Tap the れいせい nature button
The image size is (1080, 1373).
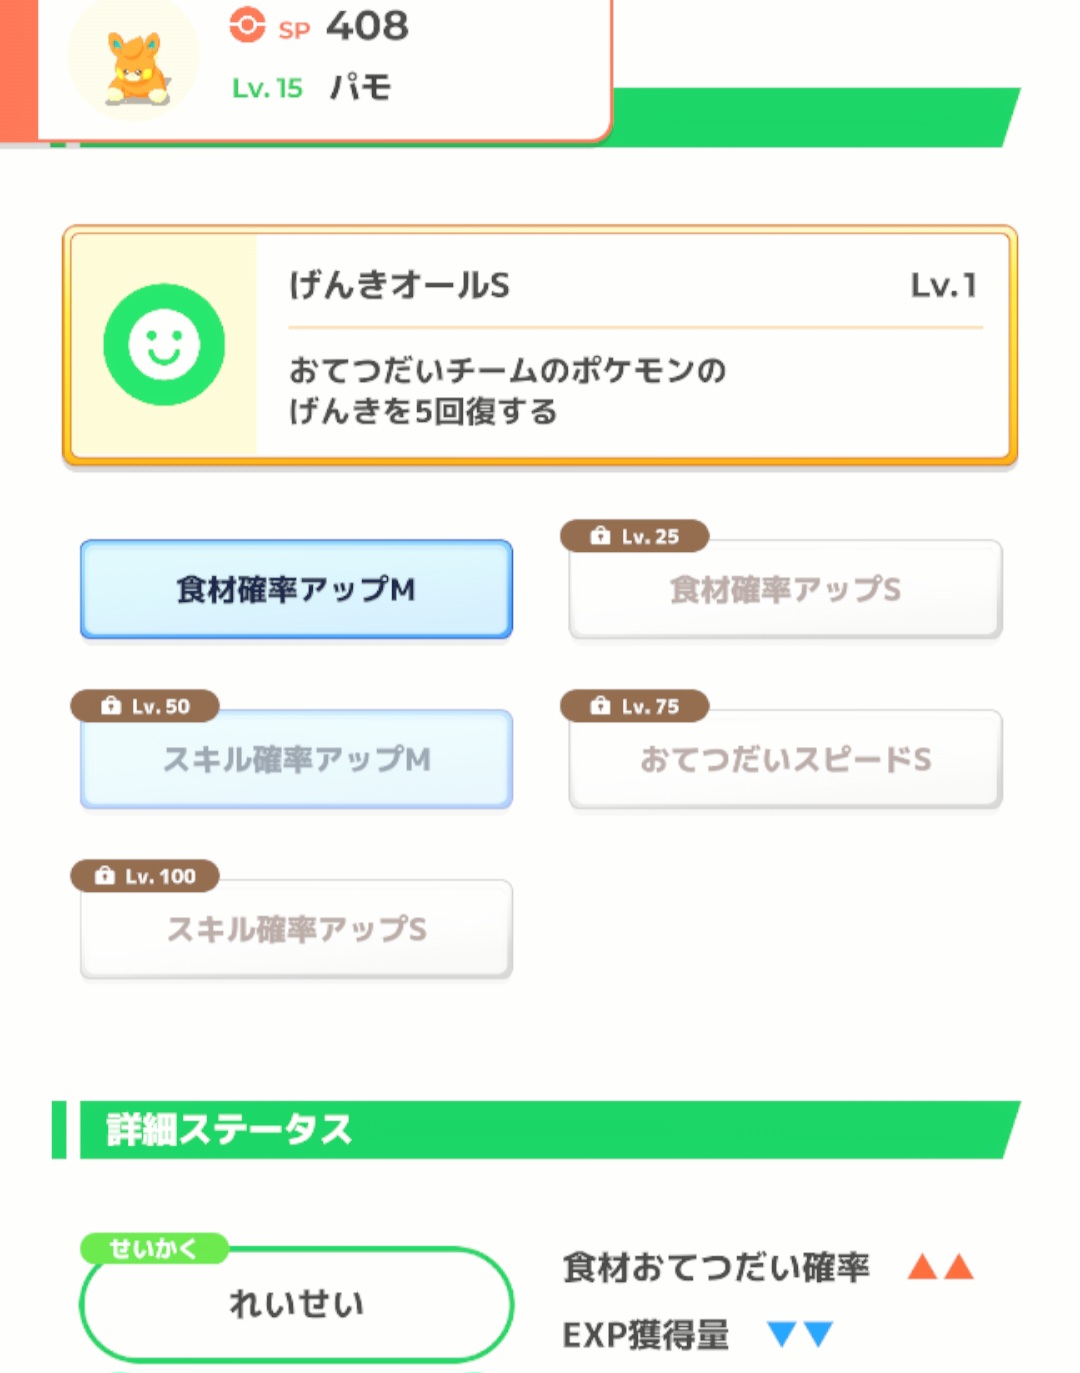(296, 1304)
